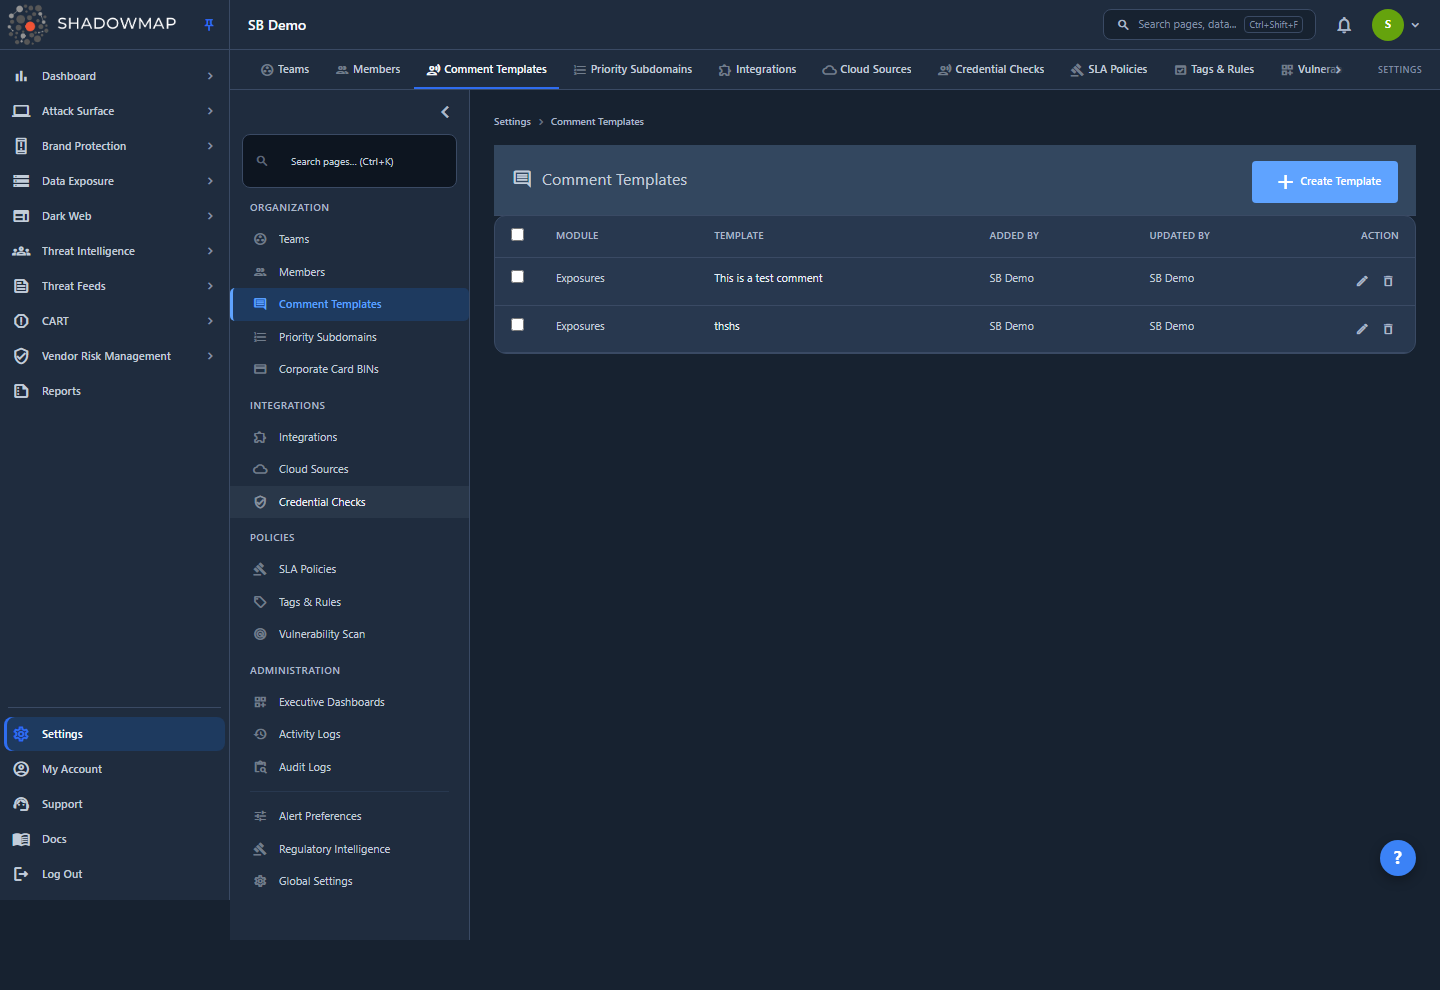Expand the Attack Surface menu
Screen dimensions: 1440x990
114,111
